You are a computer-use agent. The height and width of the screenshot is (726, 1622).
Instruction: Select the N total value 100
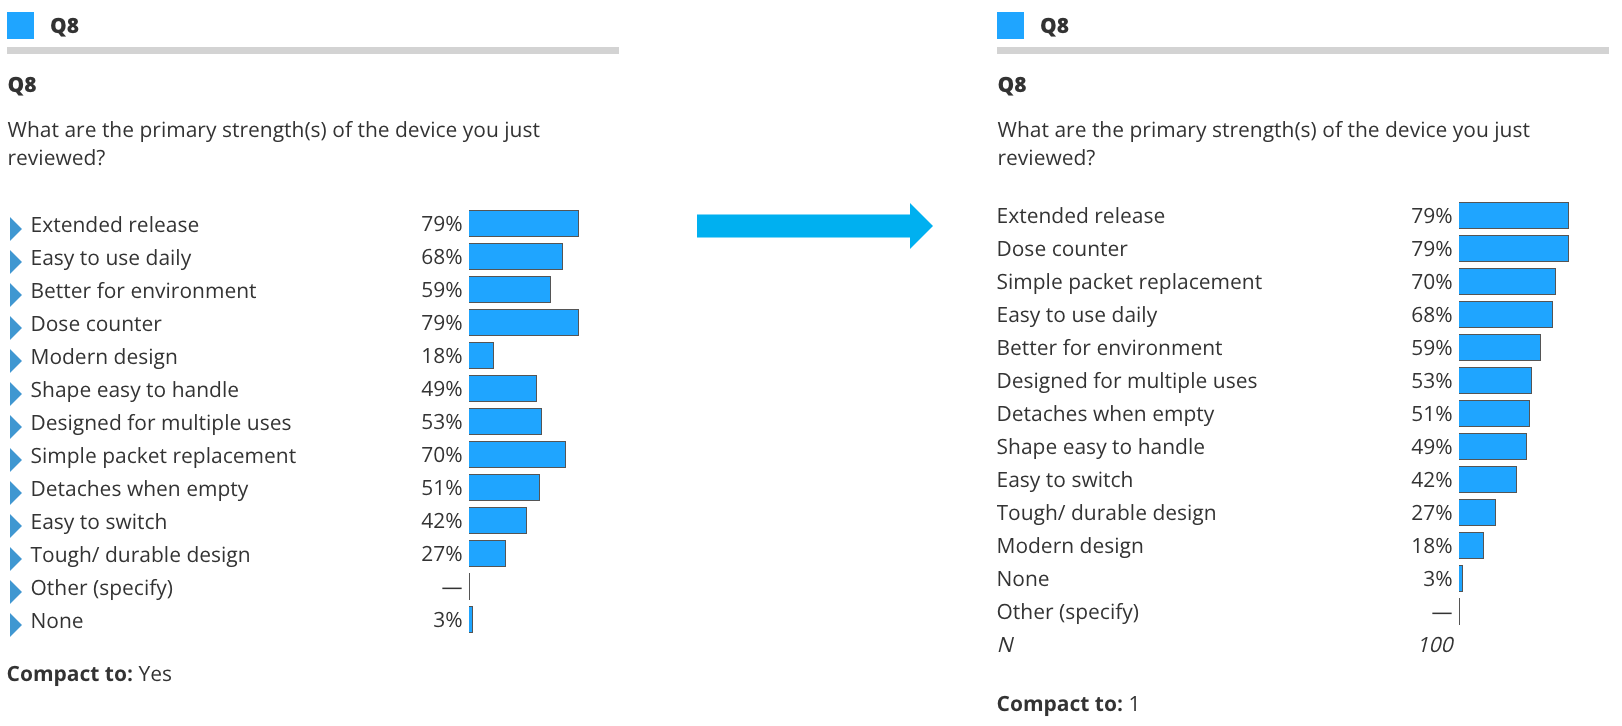(x=1435, y=645)
